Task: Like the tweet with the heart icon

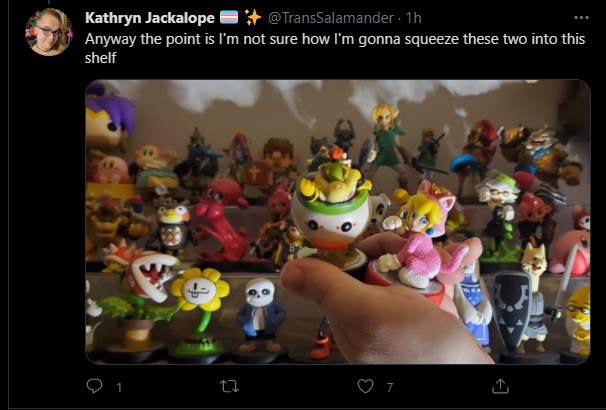Action: coord(365,386)
